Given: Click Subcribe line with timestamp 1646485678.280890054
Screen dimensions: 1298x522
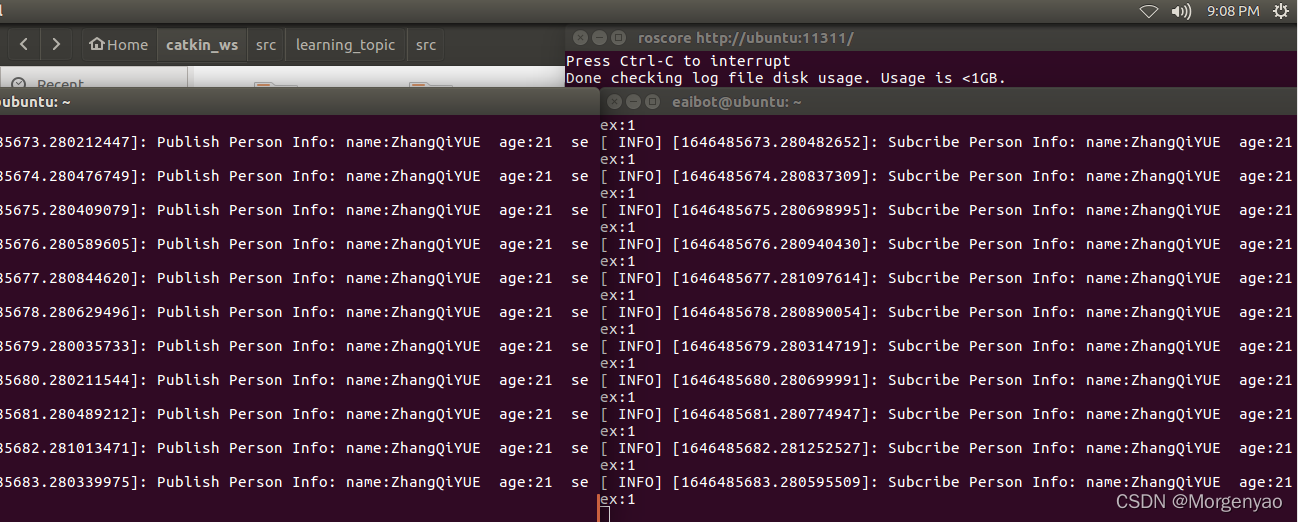Looking at the screenshot, I should pos(946,312).
